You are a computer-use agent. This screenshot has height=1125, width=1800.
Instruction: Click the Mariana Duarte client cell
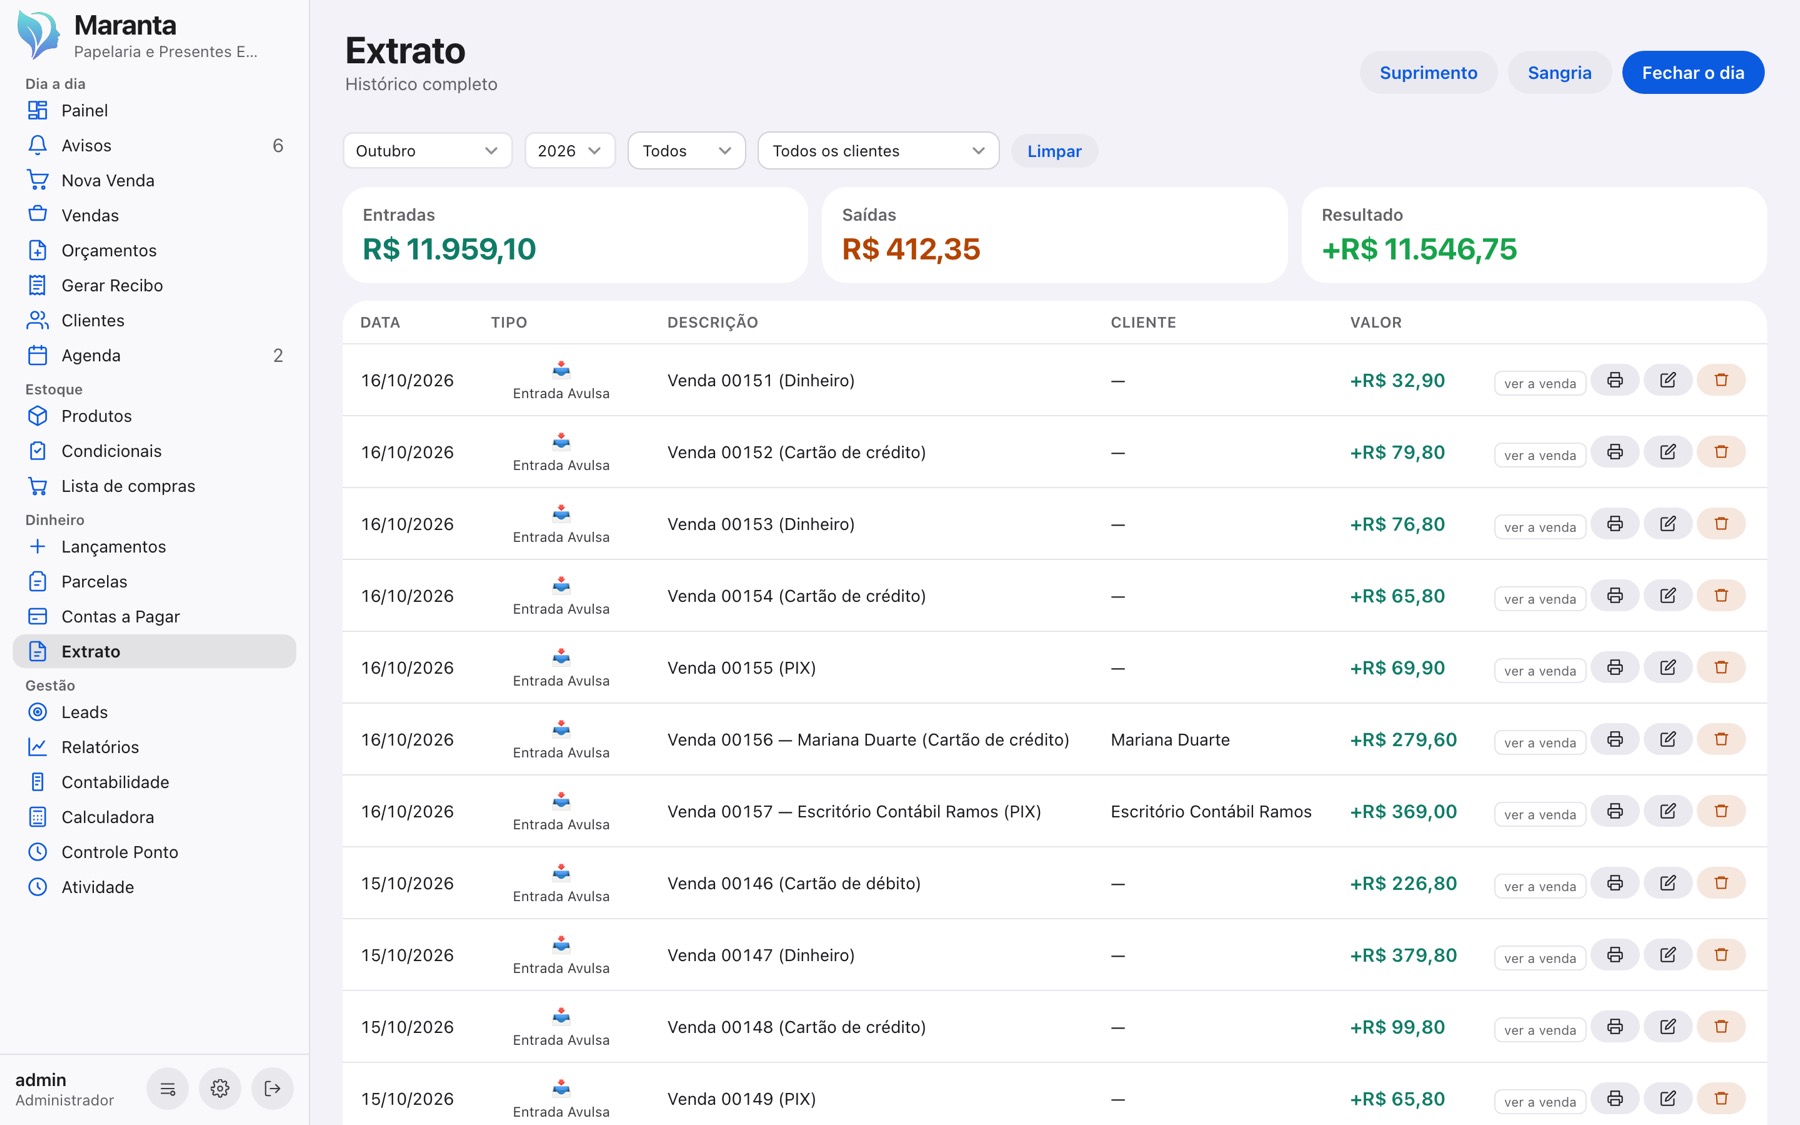pos(1170,740)
